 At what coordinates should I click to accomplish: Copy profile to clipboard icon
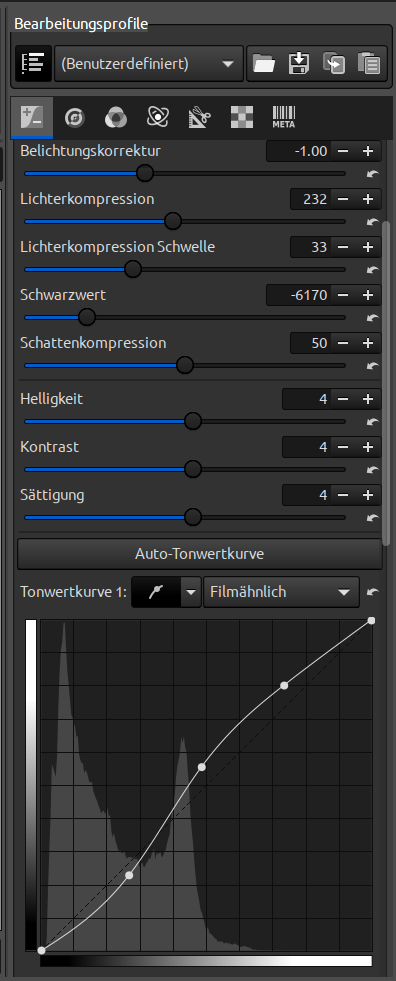(x=334, y=63)
